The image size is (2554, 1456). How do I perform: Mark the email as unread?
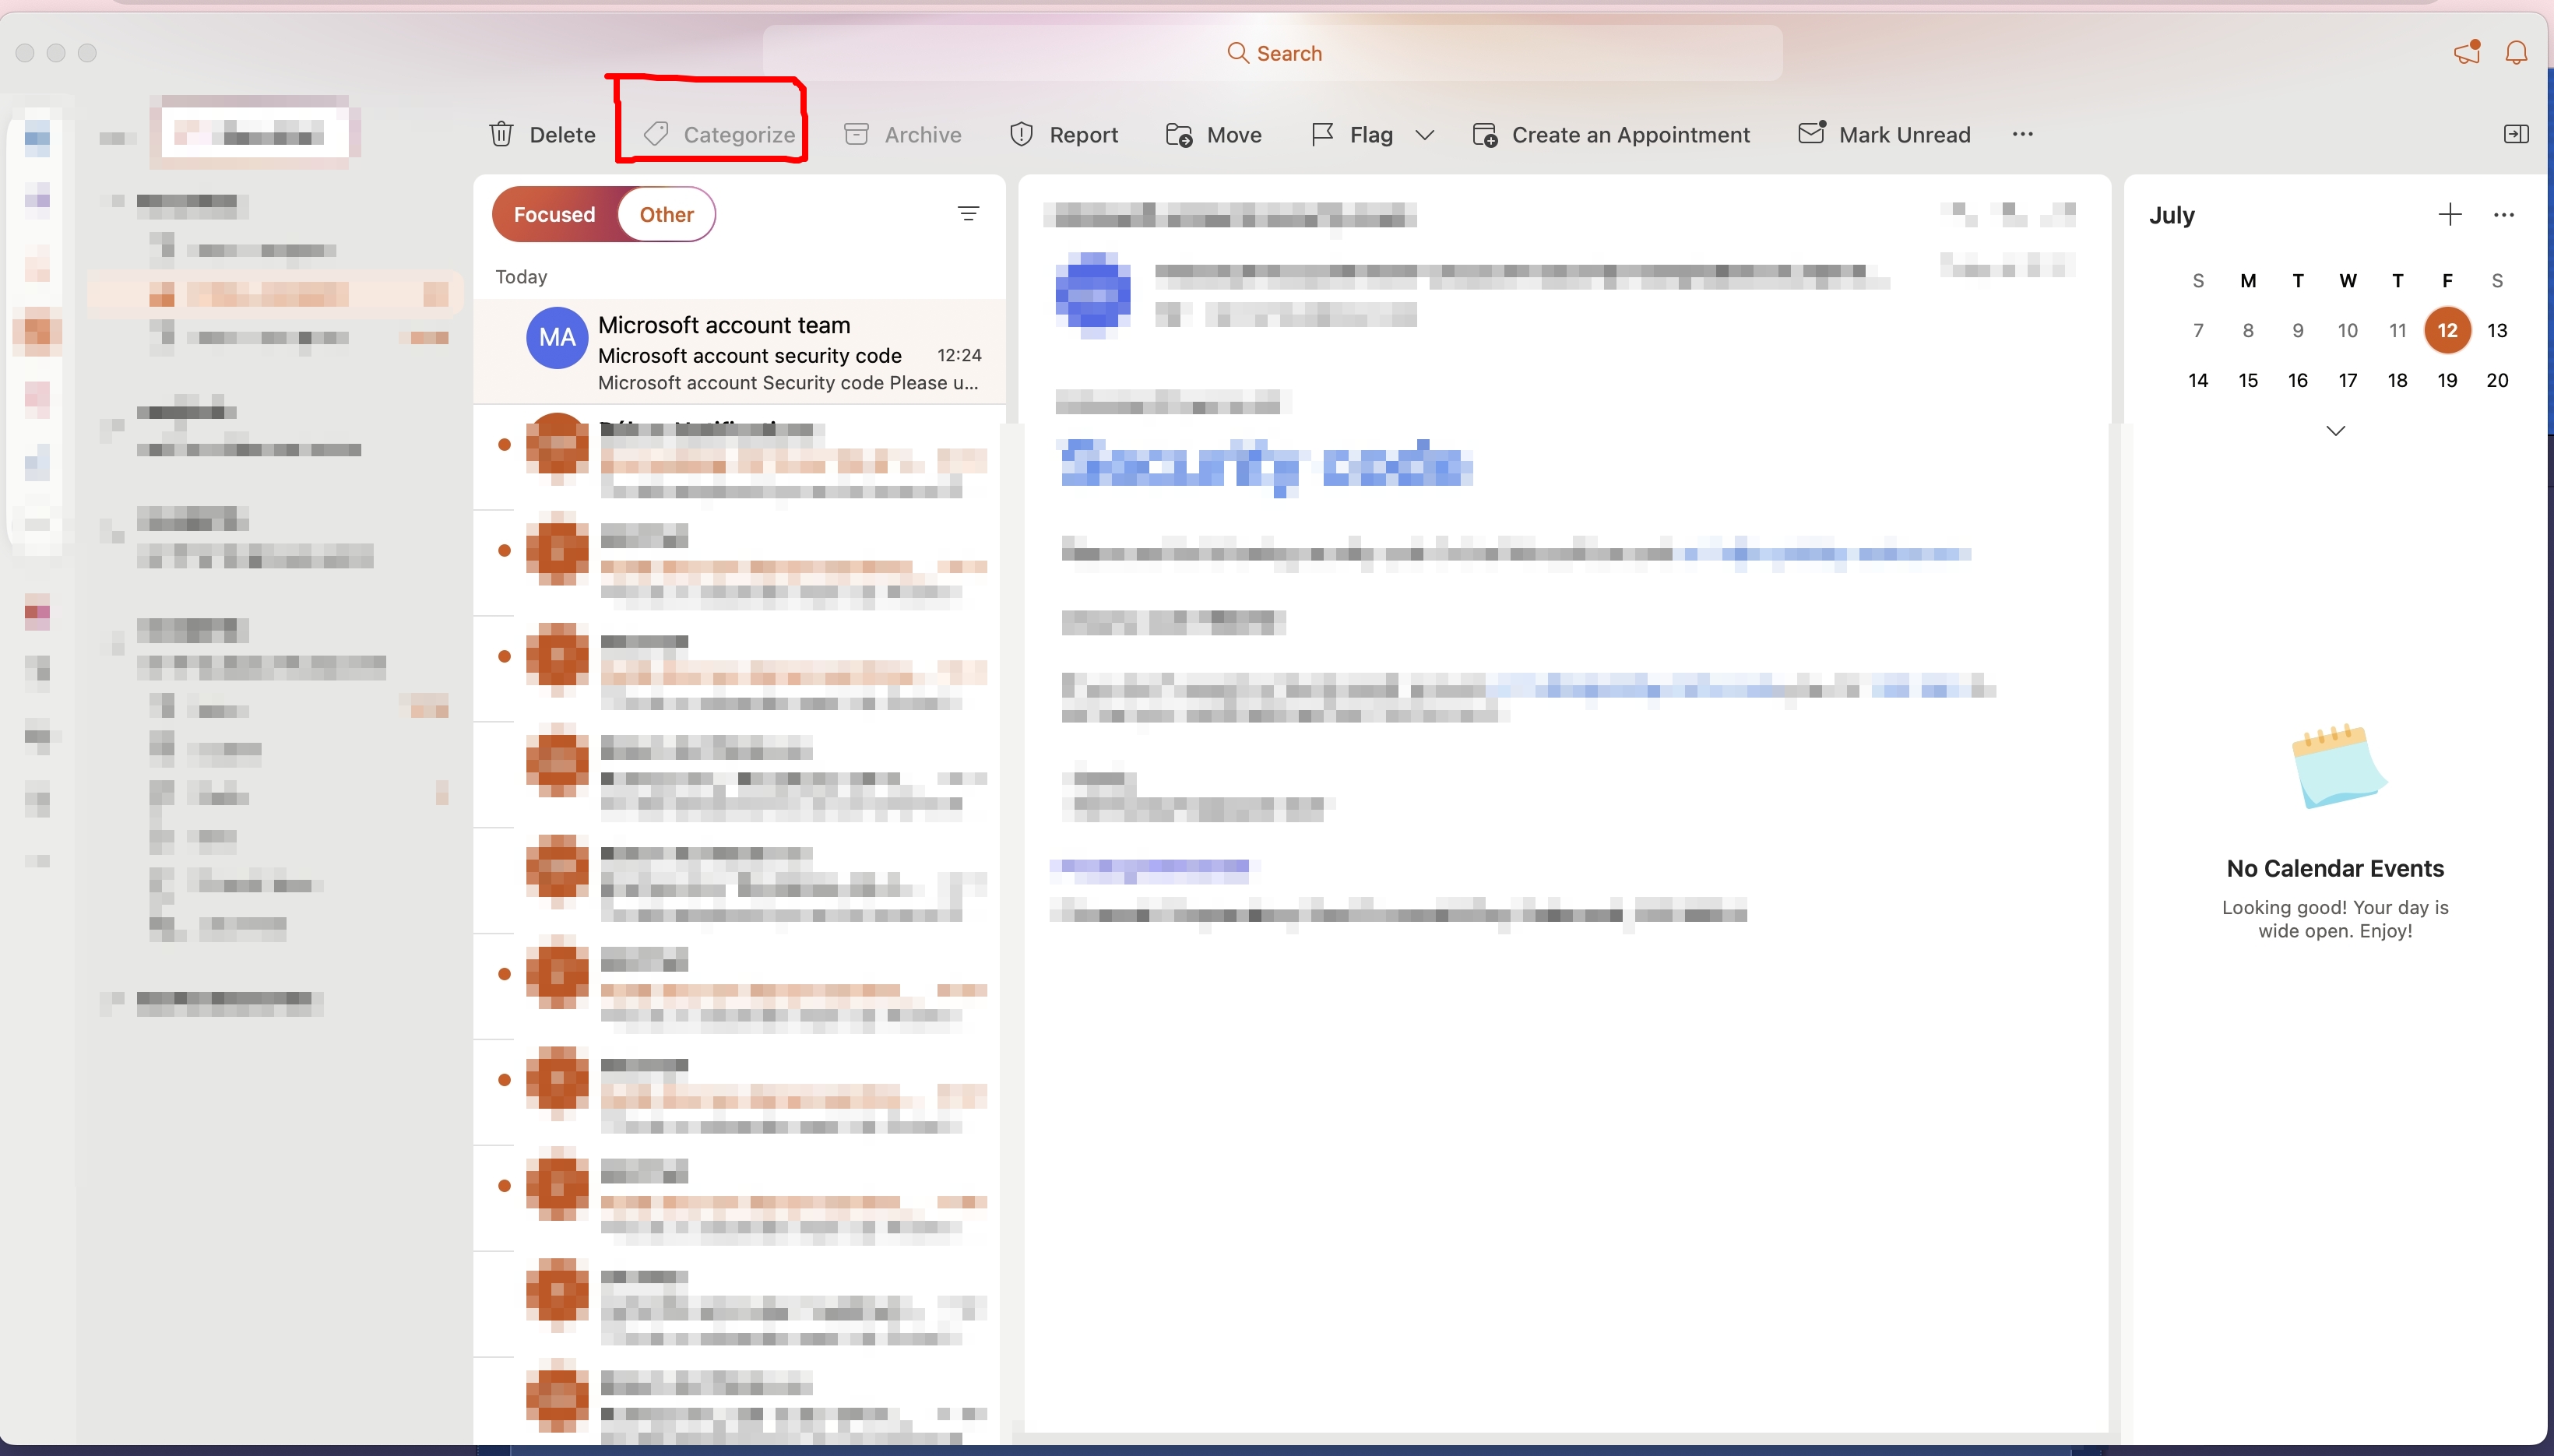tap(1884, 134)
